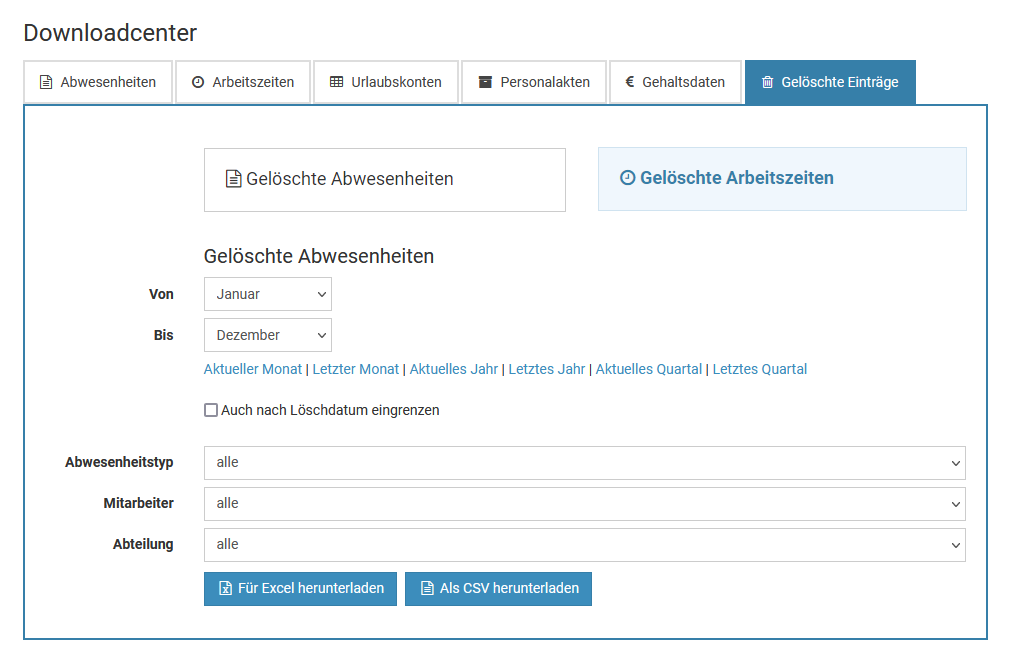Choose the 'Letztes Quartal' shortcut link

click(x=759, y=369)
